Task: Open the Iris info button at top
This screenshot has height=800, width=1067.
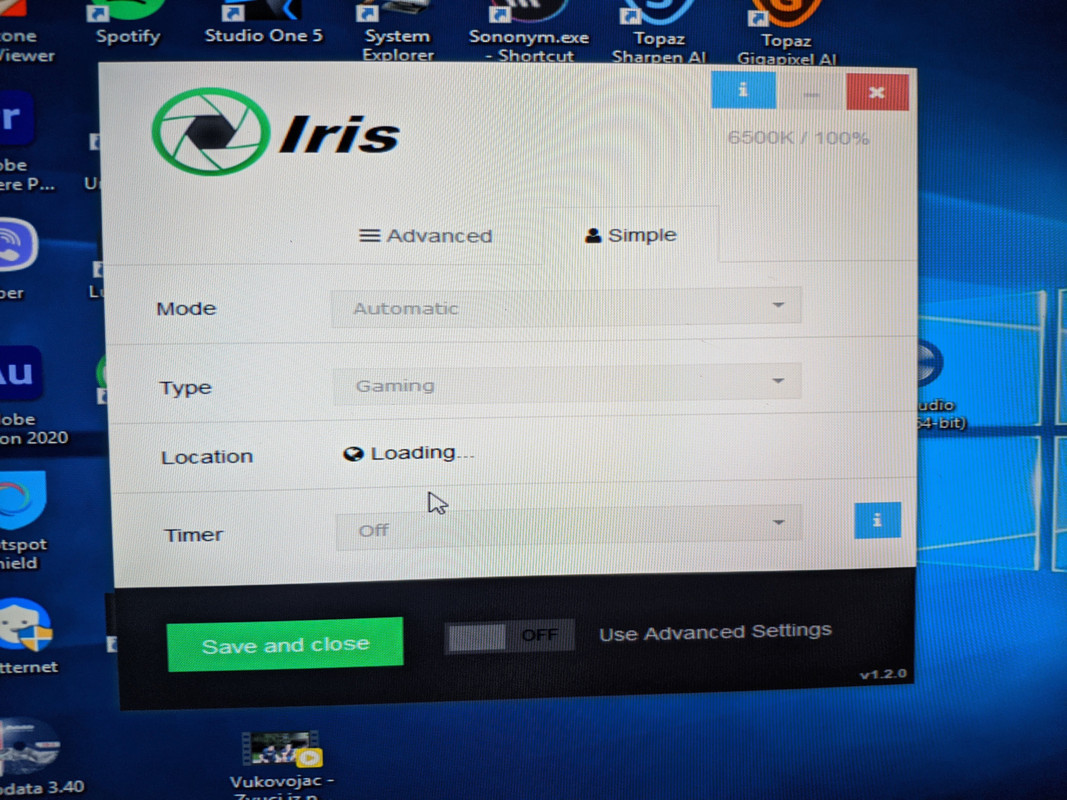Action: pos(743,90)
